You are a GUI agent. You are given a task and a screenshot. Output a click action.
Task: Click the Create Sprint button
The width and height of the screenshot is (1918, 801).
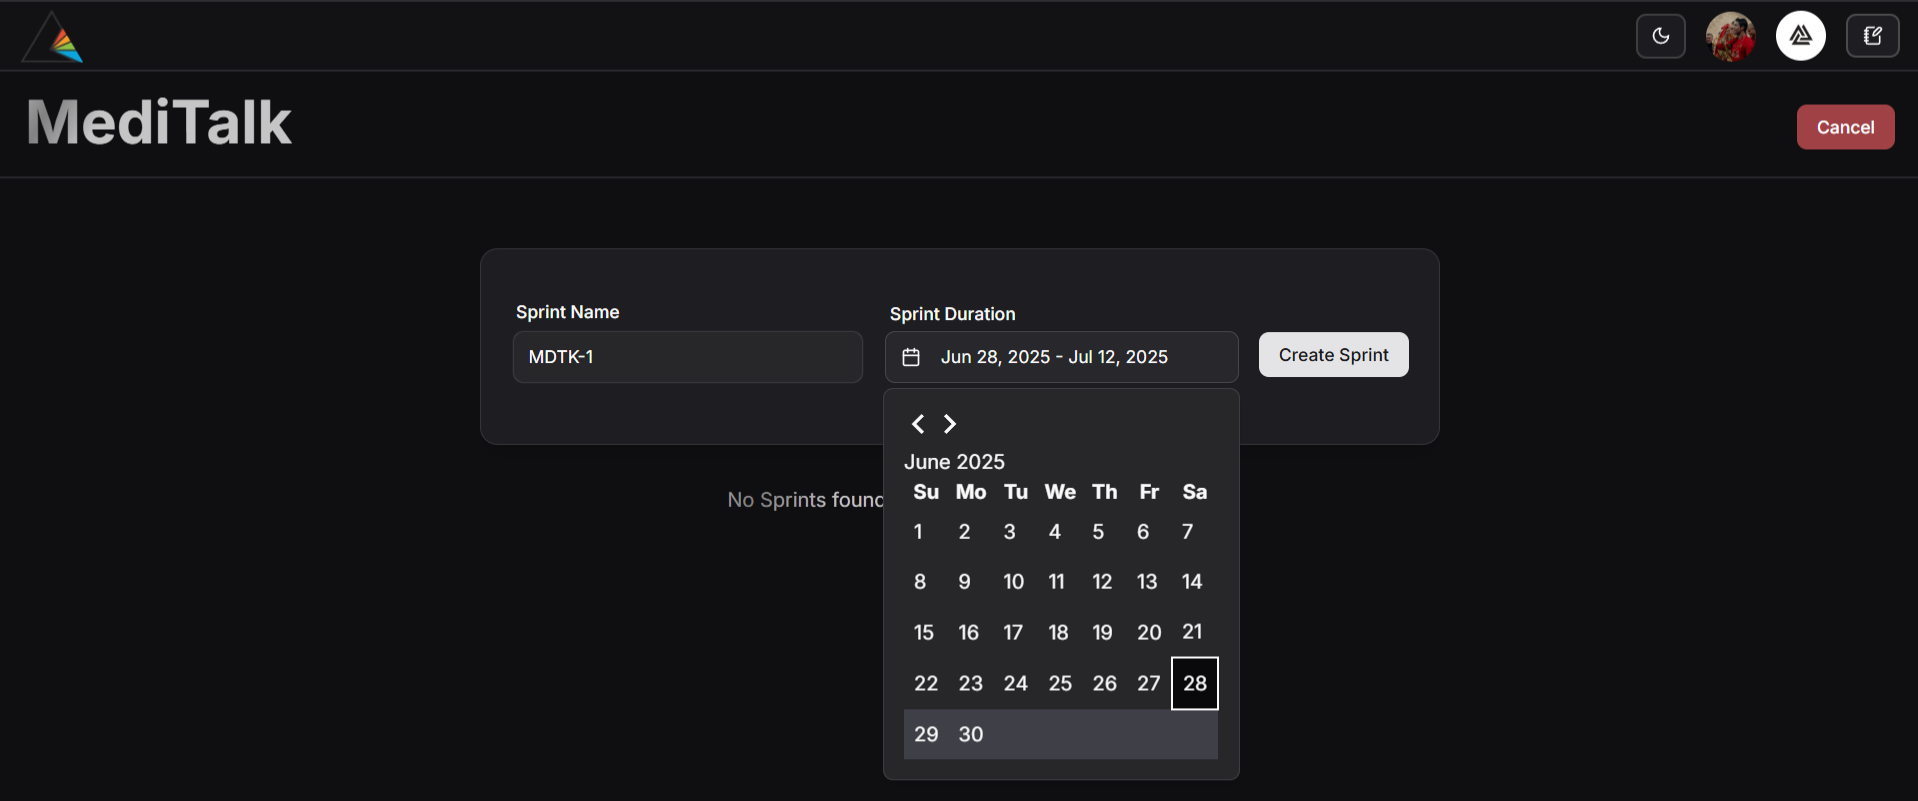click(x=1333, y=355)
